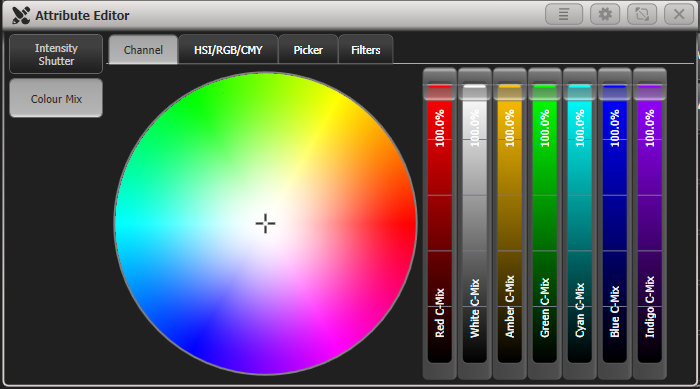Click the Green C-Mix slider handle
Viewport: 700px width, 389px height.
[x=545, y=91]
